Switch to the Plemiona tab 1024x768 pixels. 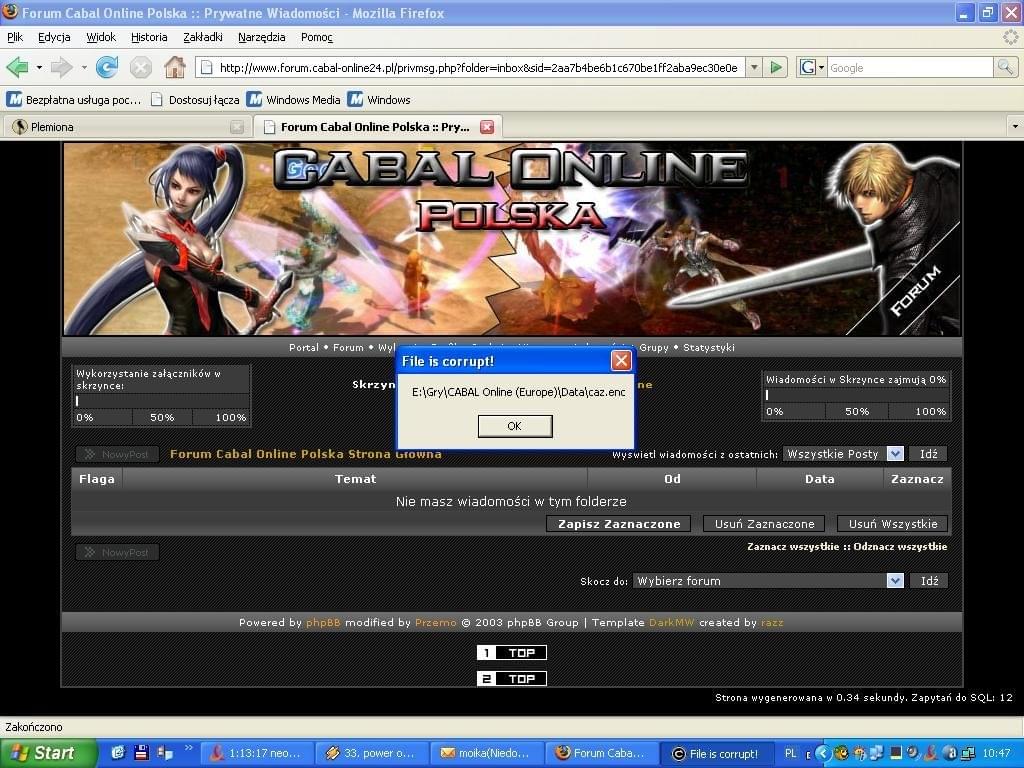tap(125, 127)
